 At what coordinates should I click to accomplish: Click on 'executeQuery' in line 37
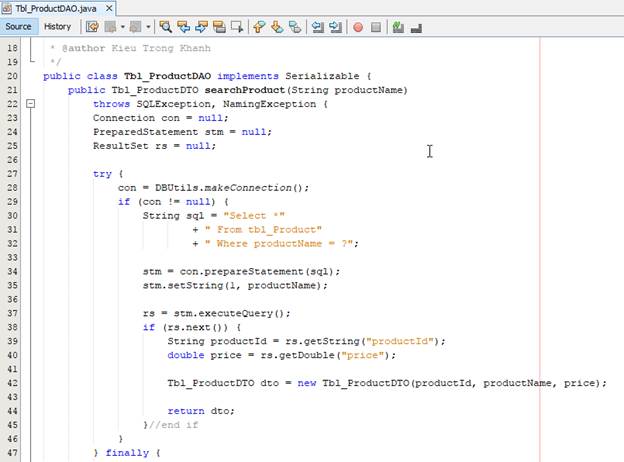coord(235,313)
